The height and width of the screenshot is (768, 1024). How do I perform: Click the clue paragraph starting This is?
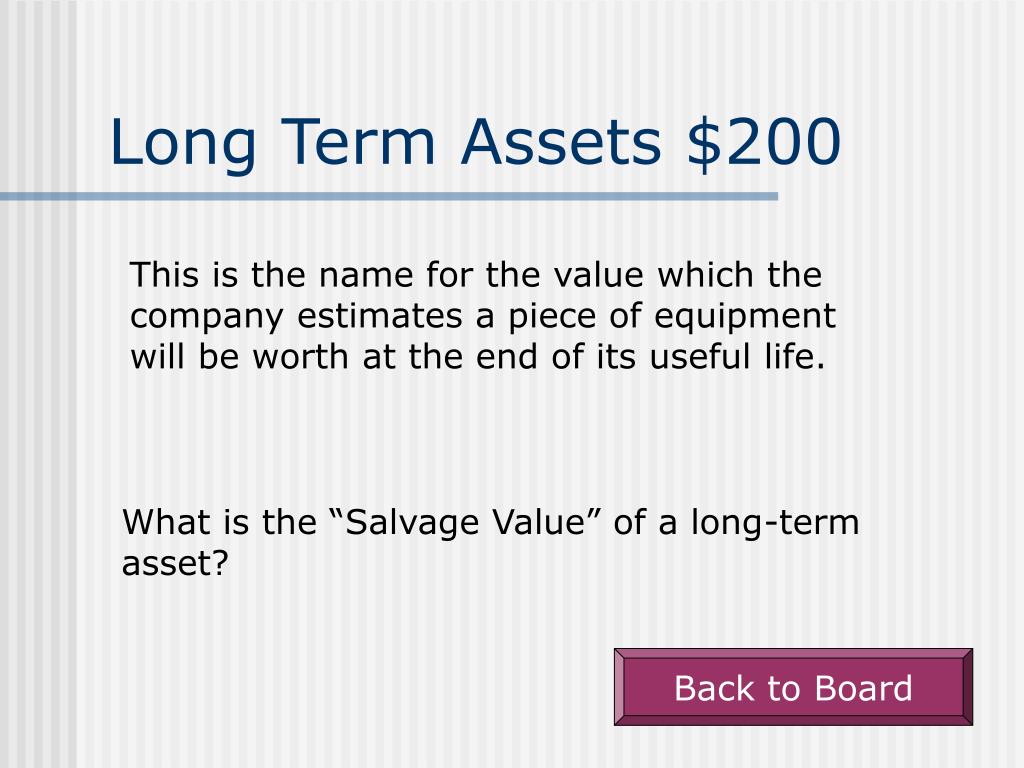pyautogui.click(x=483, y=315)
